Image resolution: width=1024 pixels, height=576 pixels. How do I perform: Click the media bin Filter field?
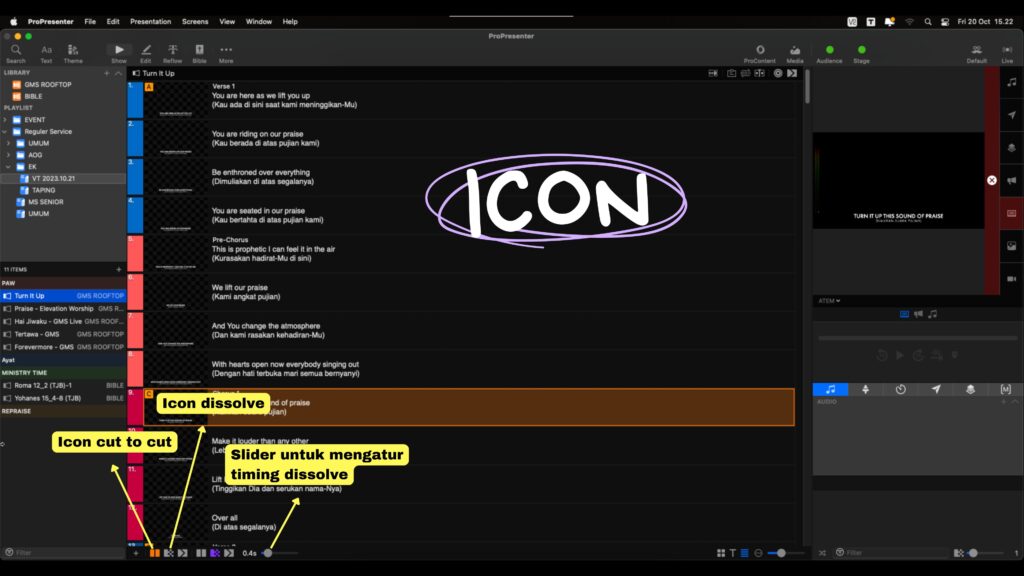click(891, 552)
